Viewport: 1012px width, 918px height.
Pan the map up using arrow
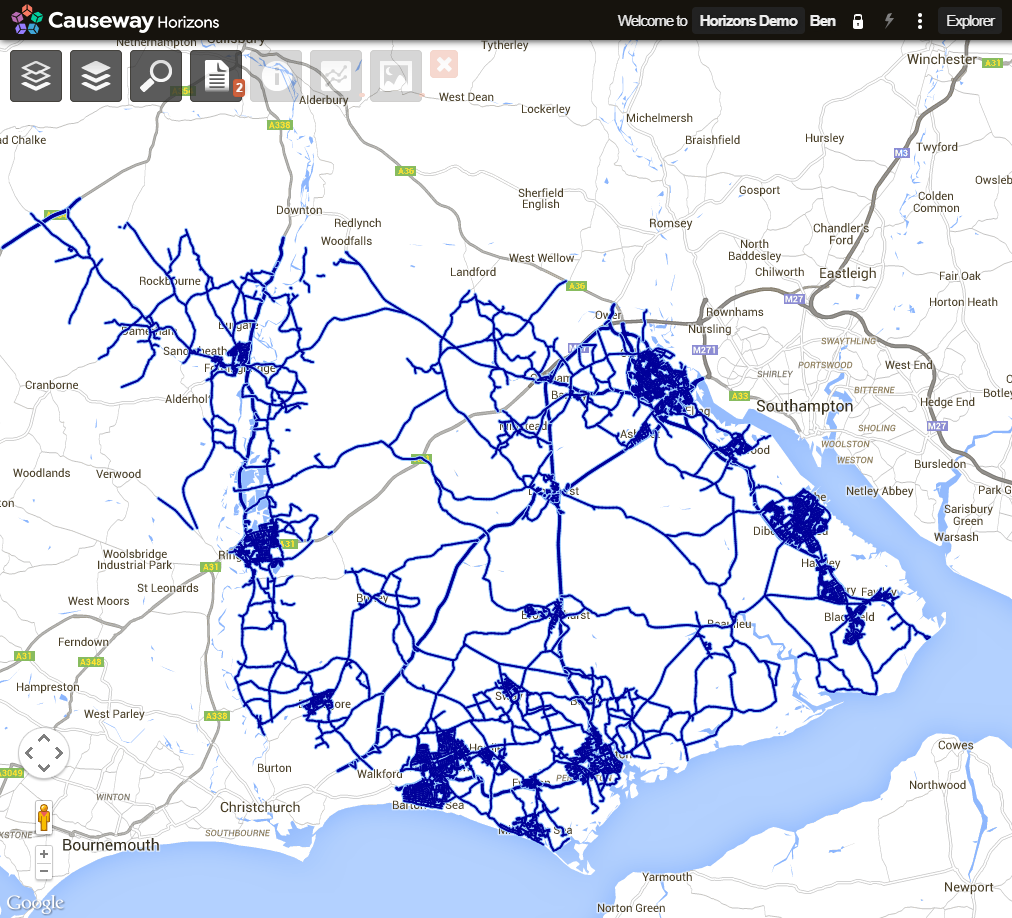click(x=44, y=739)
